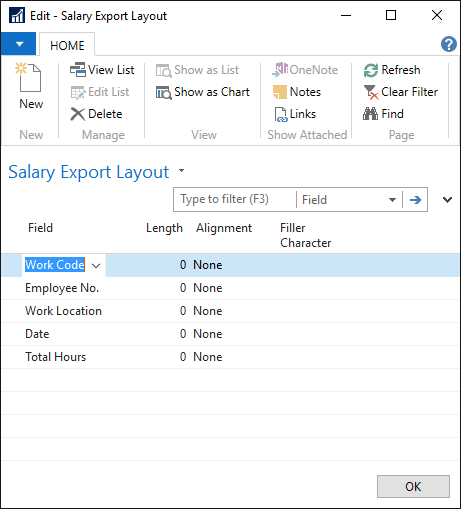Screen dimensions: 461x509
Task: Click the New document icon
Action: pyautogui.click(x=30, y=77)
